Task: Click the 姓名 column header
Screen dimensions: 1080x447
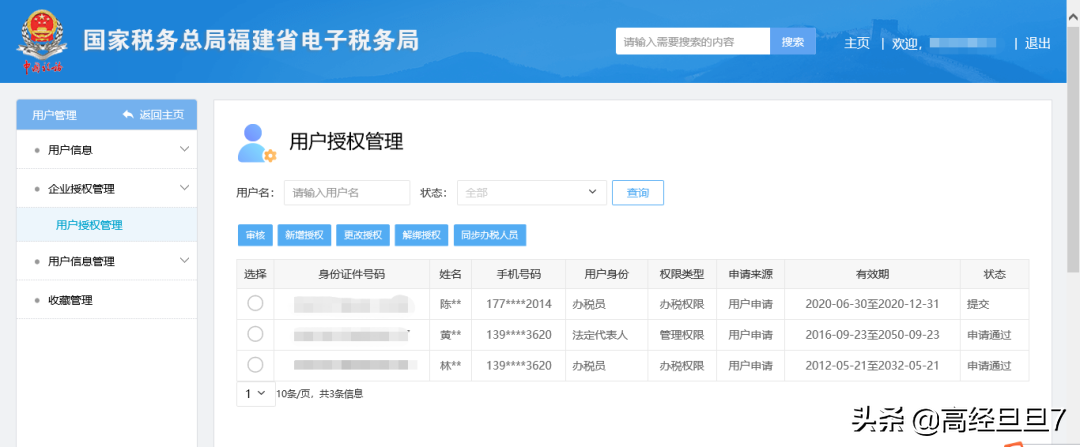Action: [x=450, y=274]
